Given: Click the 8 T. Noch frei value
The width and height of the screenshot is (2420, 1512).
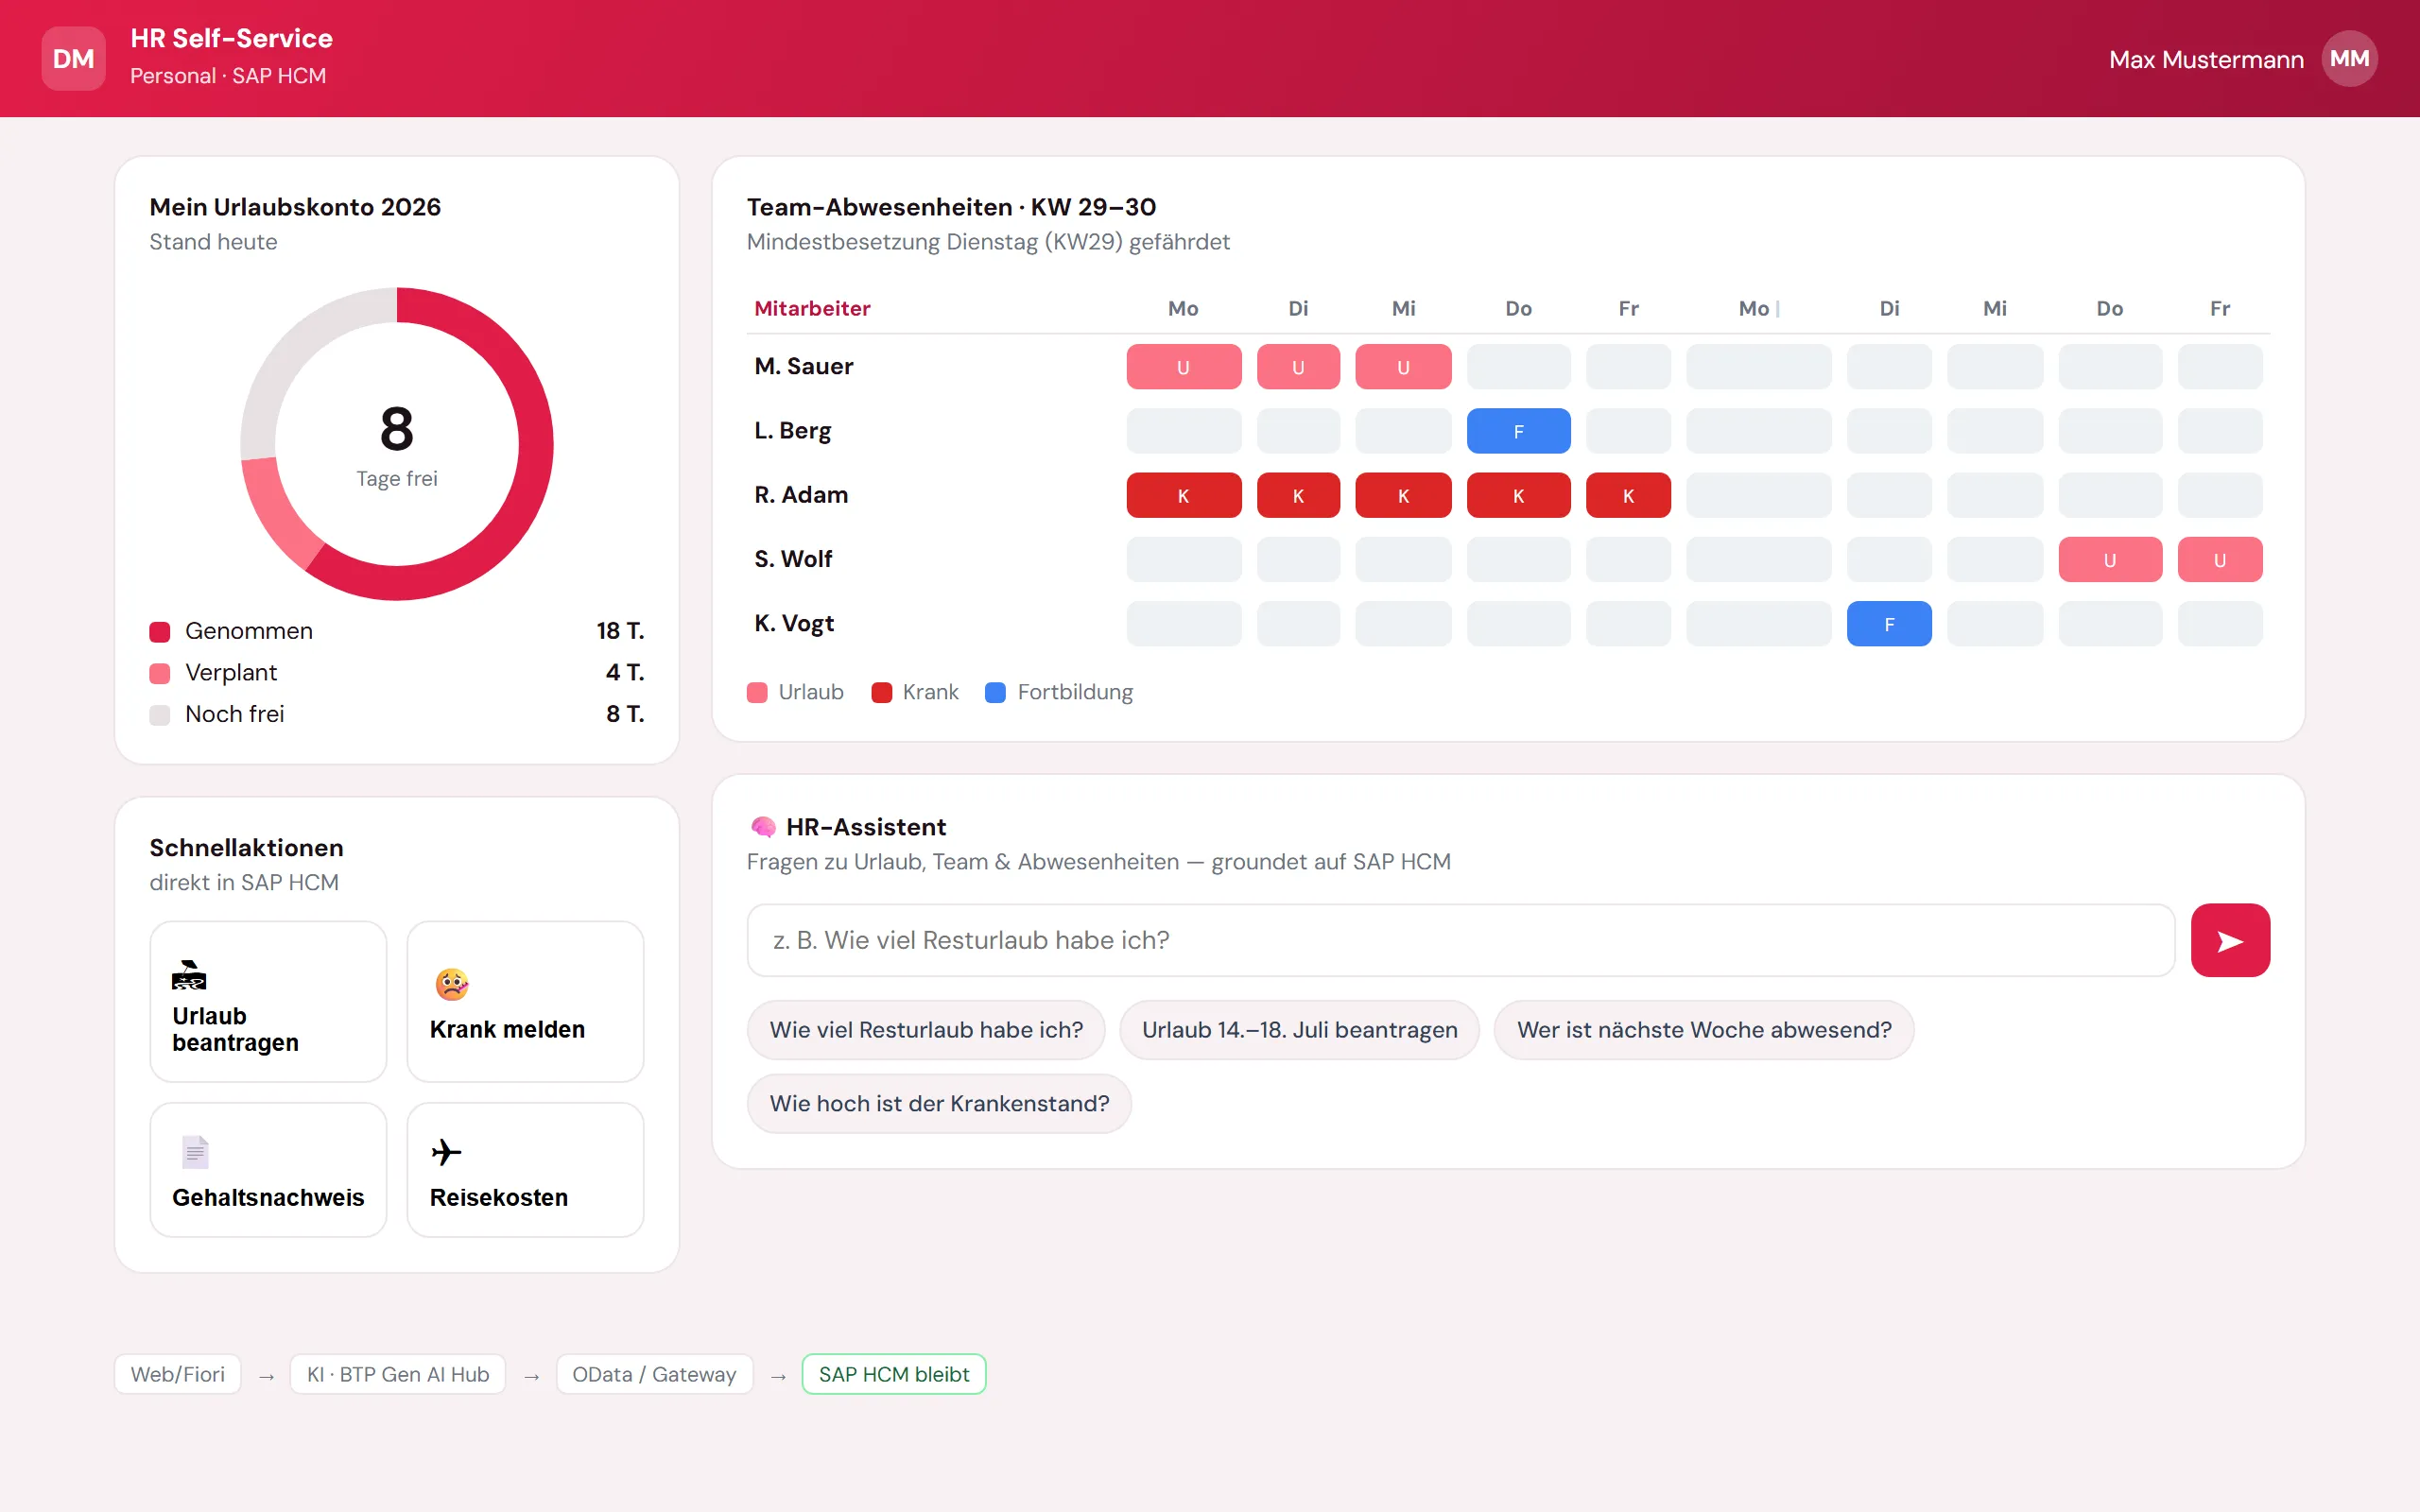Looking at the screenshot, I should point(625,714).
